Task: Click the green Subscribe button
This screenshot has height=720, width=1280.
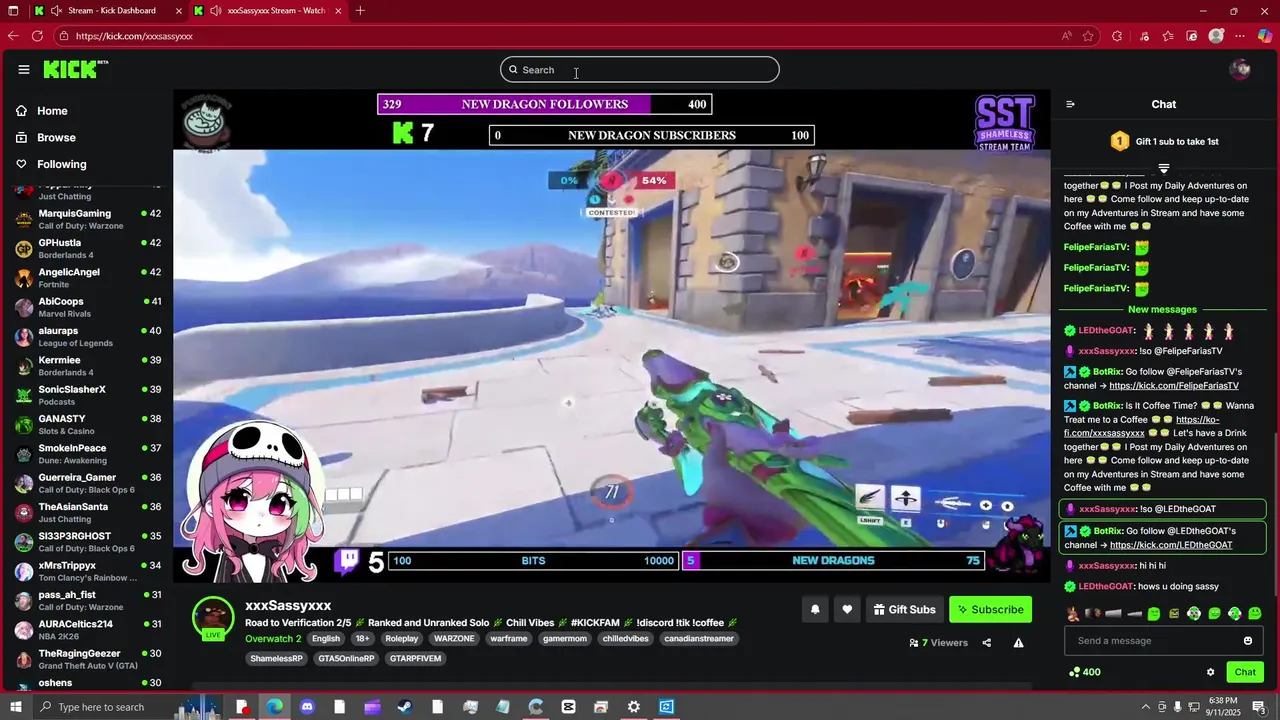Action: click(990, 609)
